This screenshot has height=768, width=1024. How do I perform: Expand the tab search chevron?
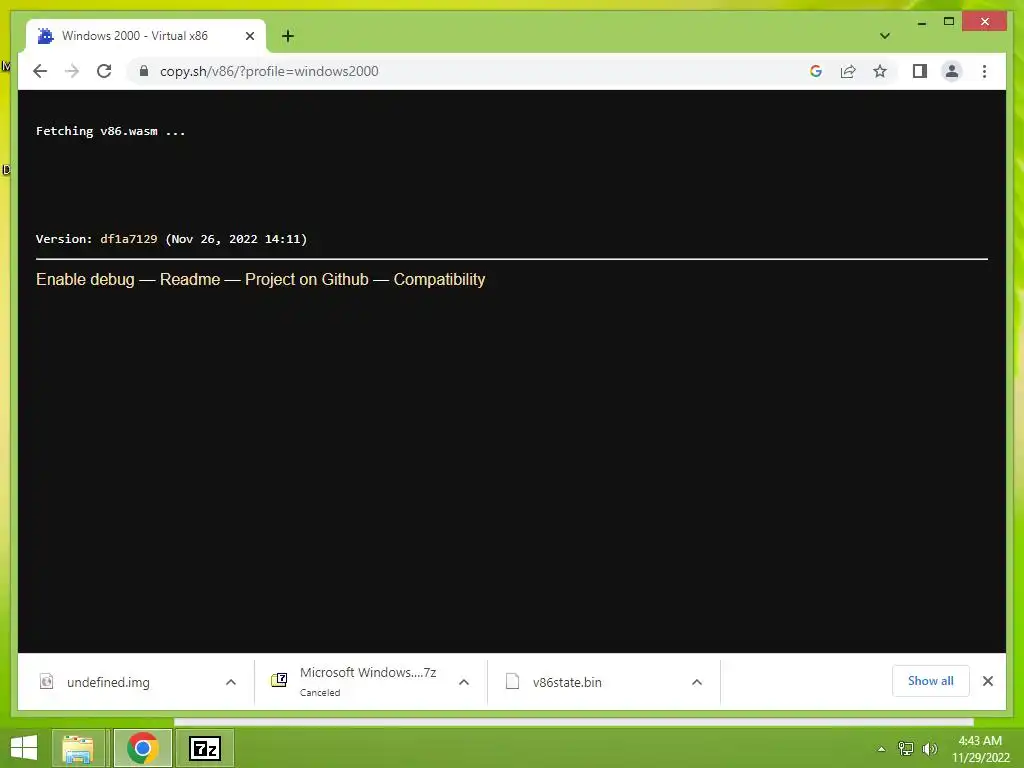pos(884,36)
